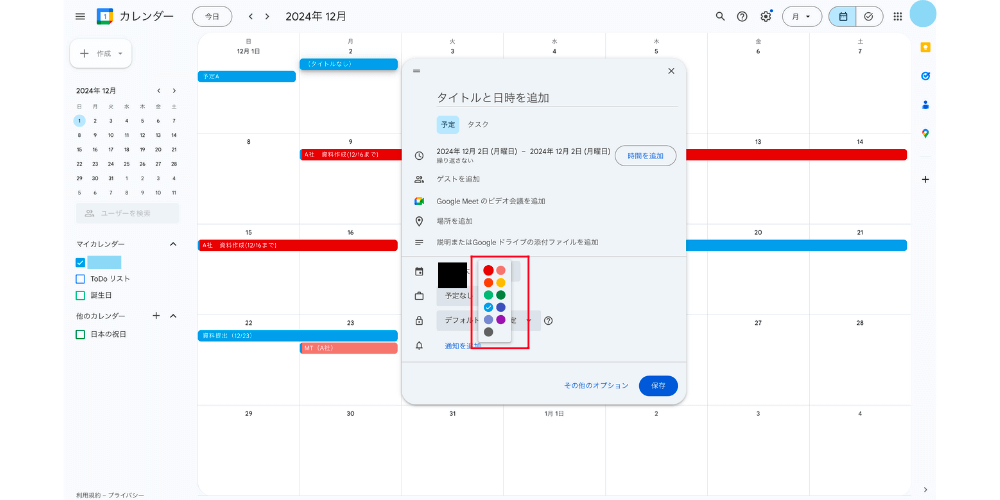Collapse the side panel with bottom chevron

[925, 489]
